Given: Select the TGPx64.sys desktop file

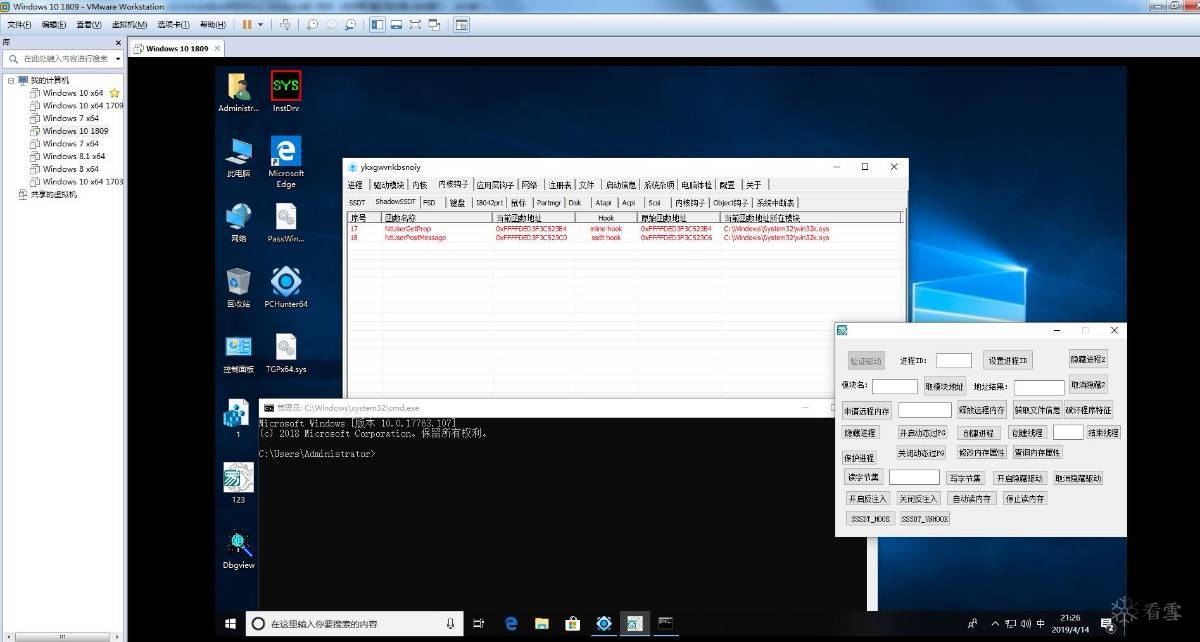Looking at the screenshot, I should (x=286, y=354).
